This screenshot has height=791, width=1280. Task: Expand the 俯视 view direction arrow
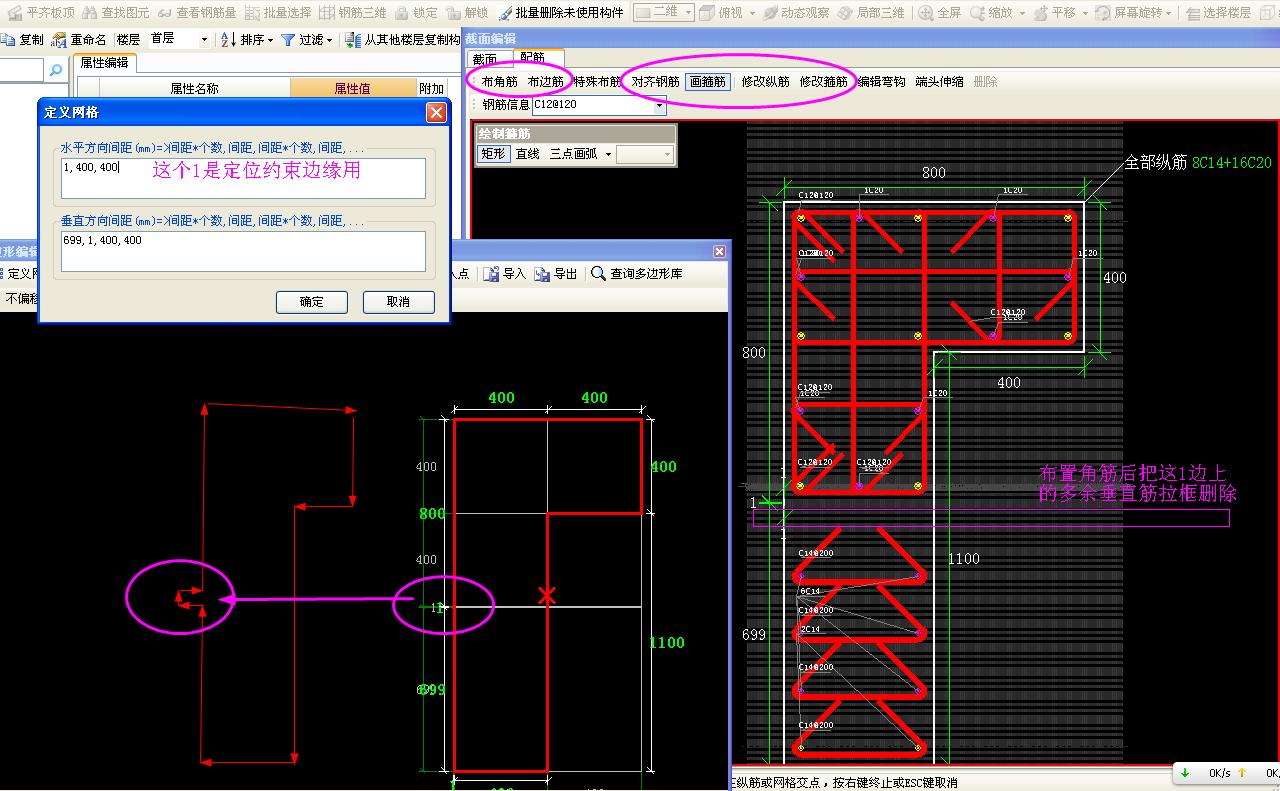click(x=751, y=13)
